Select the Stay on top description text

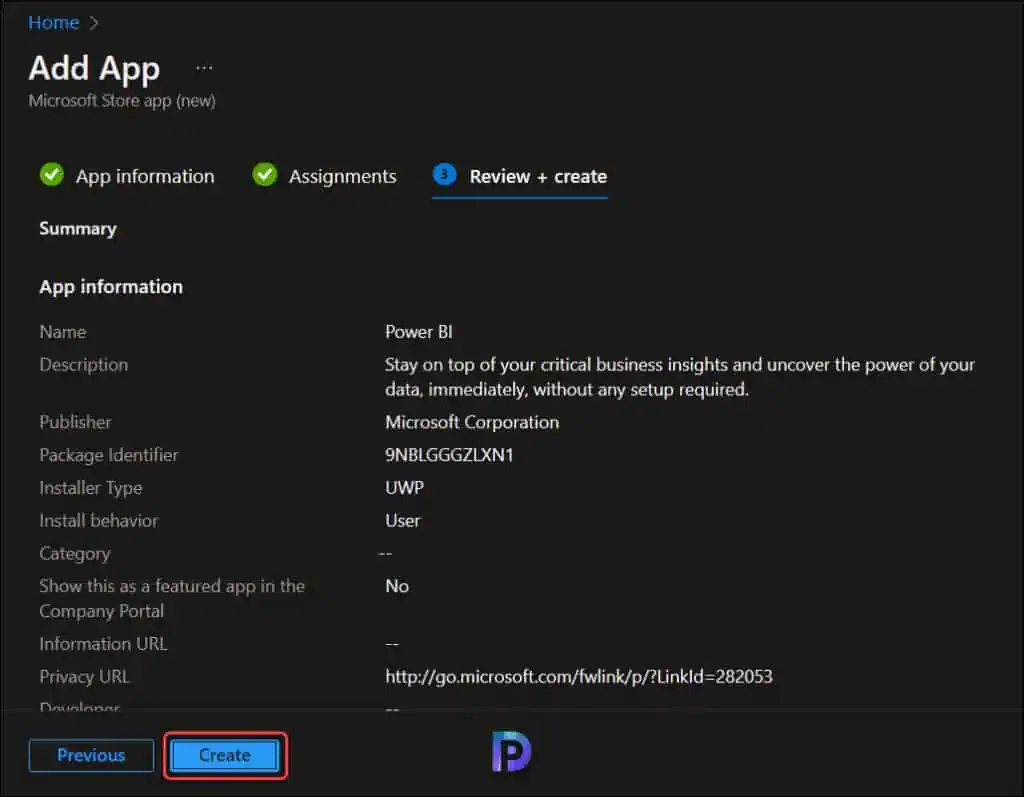pyautogui.click(x=680, y=377)
